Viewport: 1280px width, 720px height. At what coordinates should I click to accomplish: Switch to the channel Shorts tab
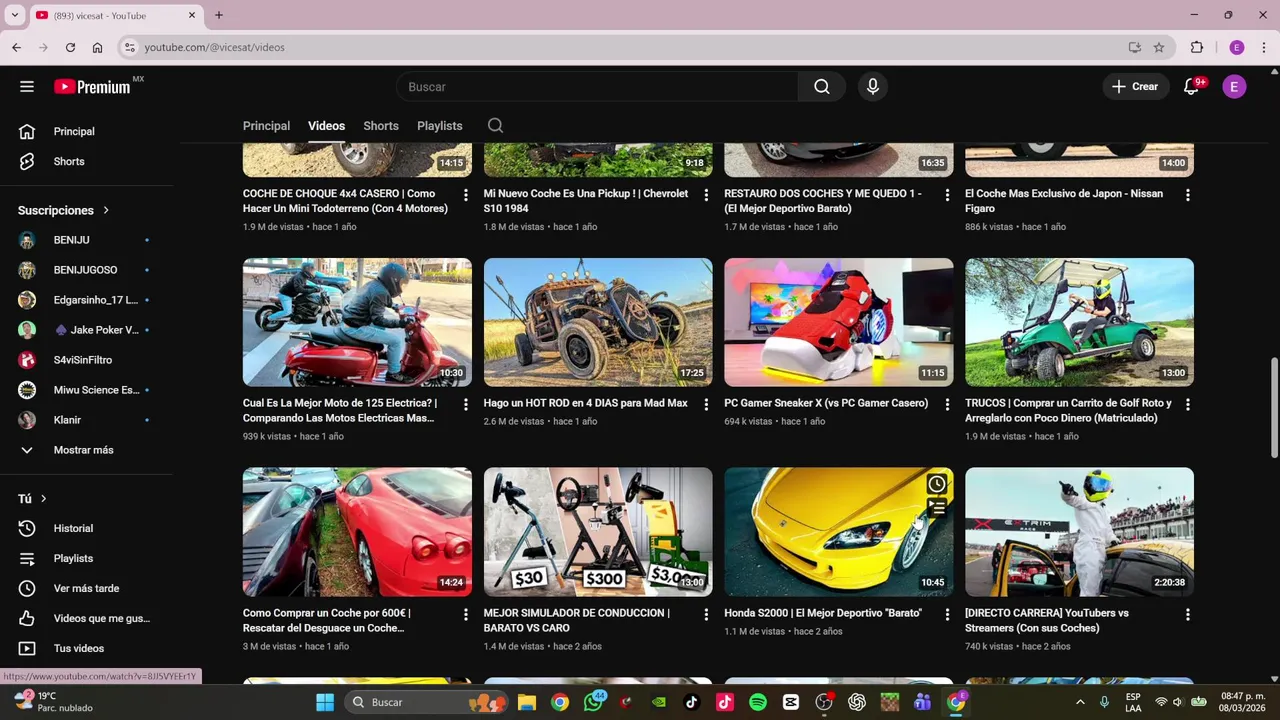[381, 126]
